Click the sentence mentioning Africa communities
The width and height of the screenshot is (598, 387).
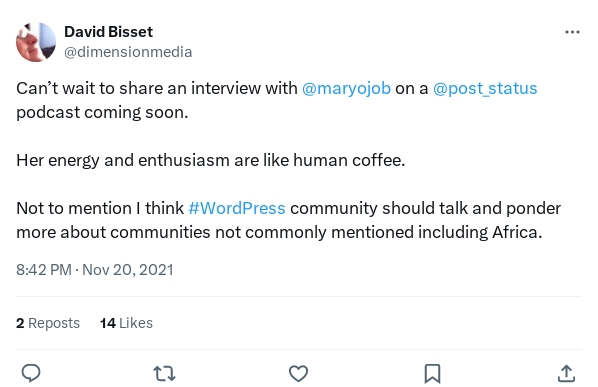288,220
